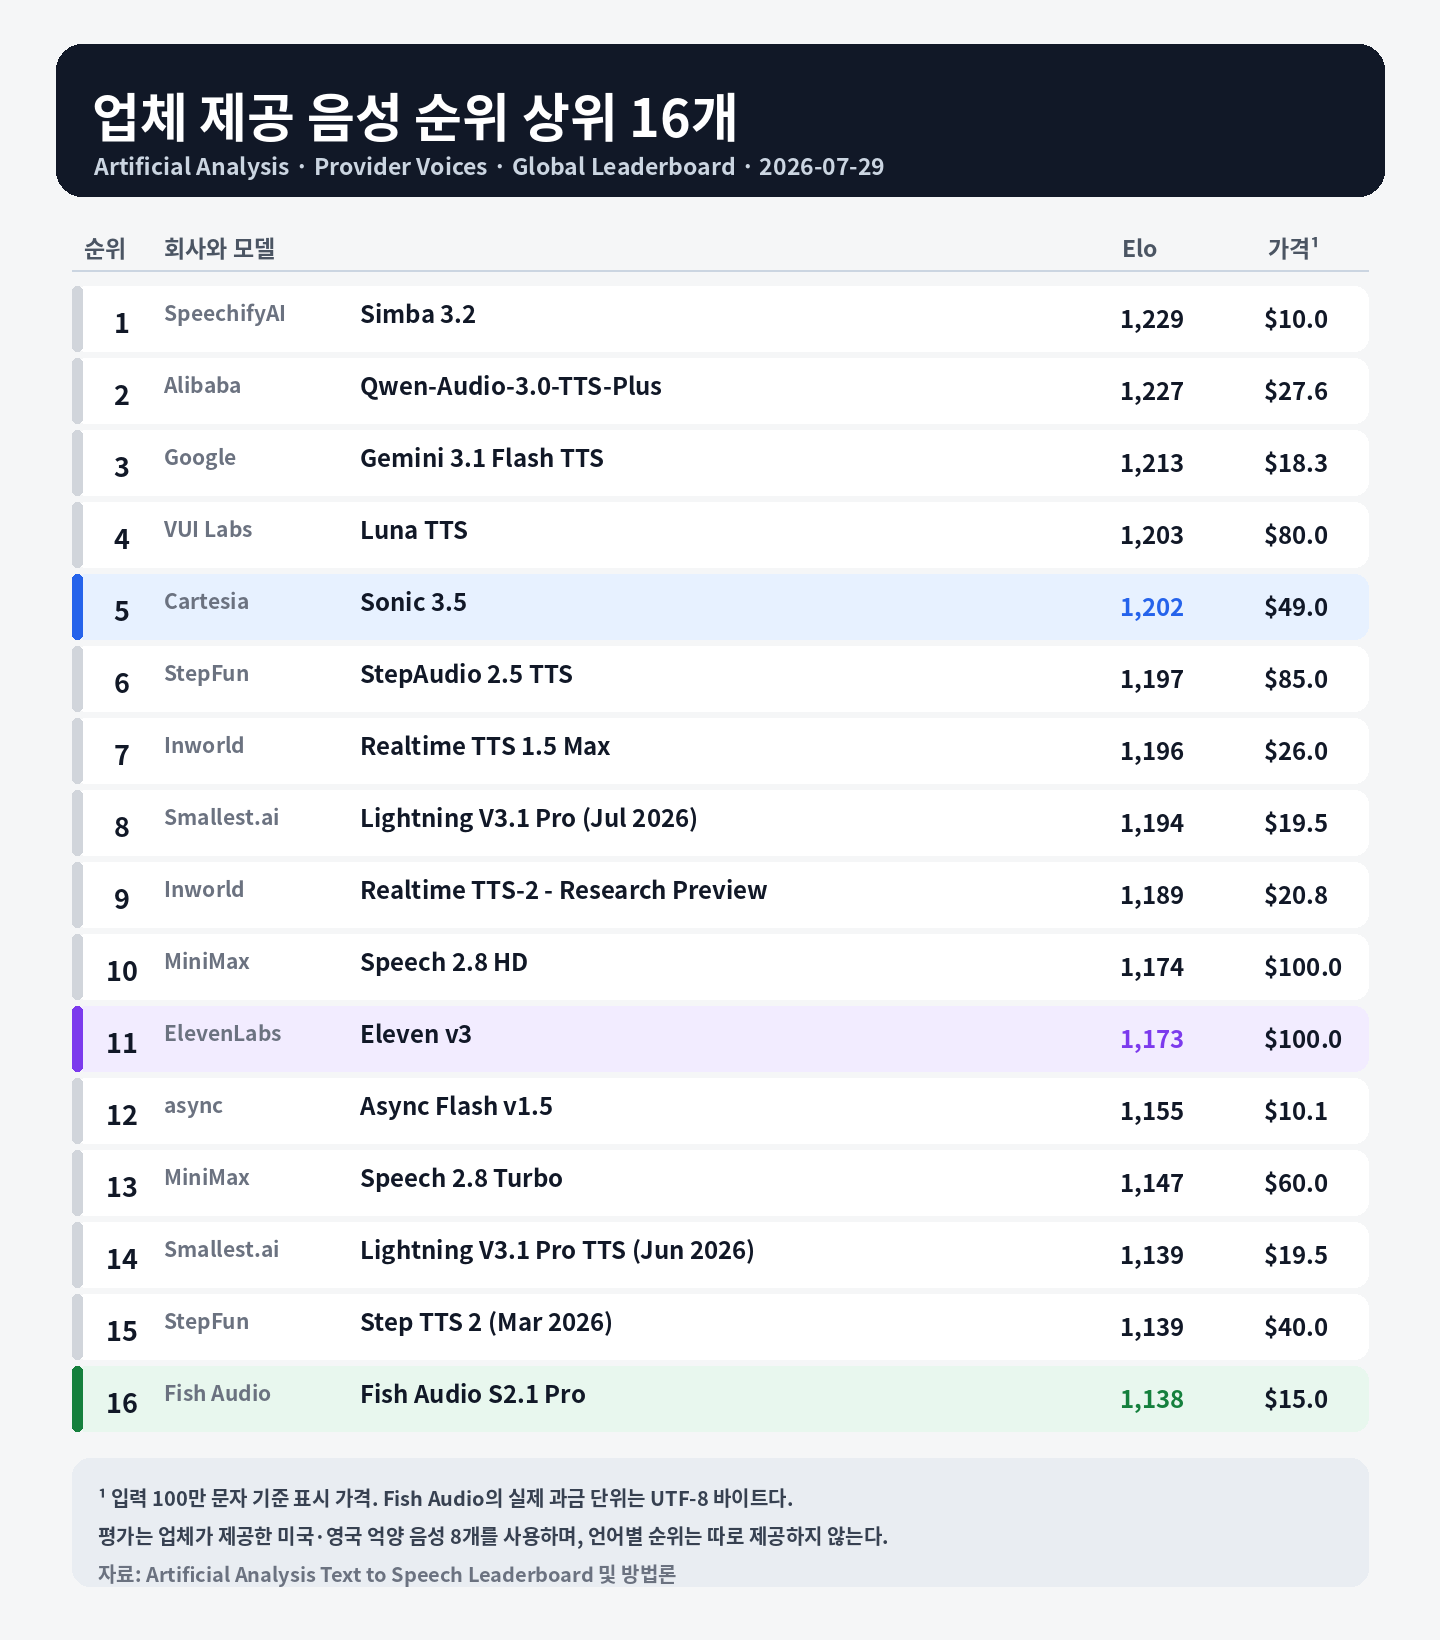This screenshot has width=1440, height=1640.
Task: Click the price '$10.0' in the Simba row
Action: (1296, 319)
